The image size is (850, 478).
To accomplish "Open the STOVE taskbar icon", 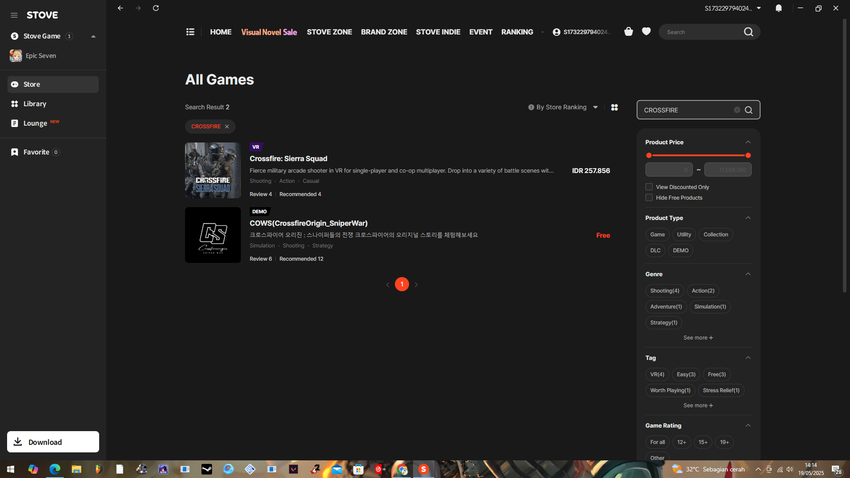I will (x=423, y=469).
